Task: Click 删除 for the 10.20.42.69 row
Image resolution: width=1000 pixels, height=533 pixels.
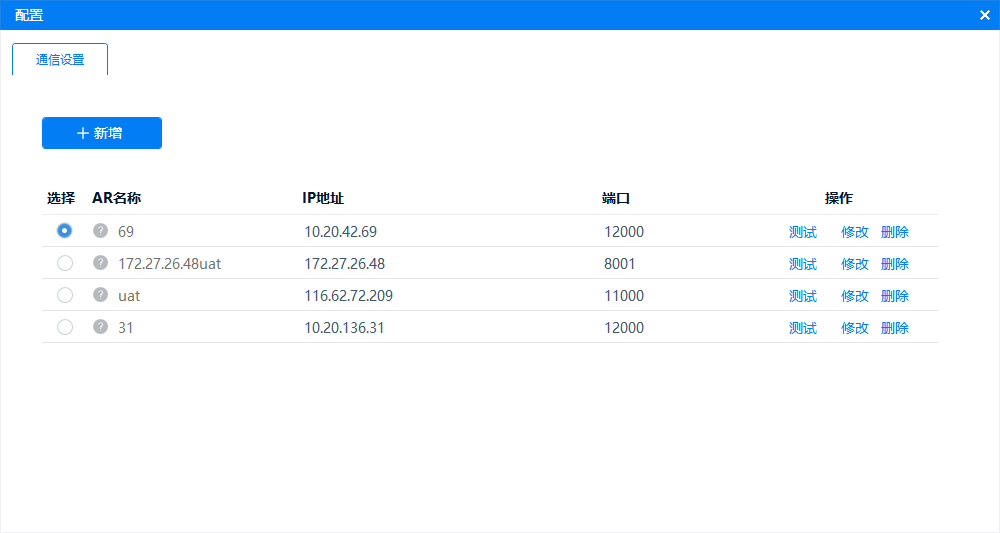Action: [x=894, y=232]
